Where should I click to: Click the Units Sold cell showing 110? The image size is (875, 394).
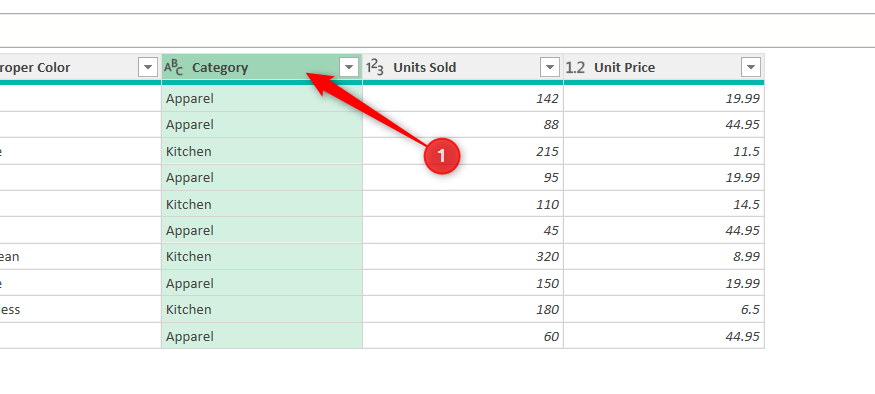click(x=463, y=204)
